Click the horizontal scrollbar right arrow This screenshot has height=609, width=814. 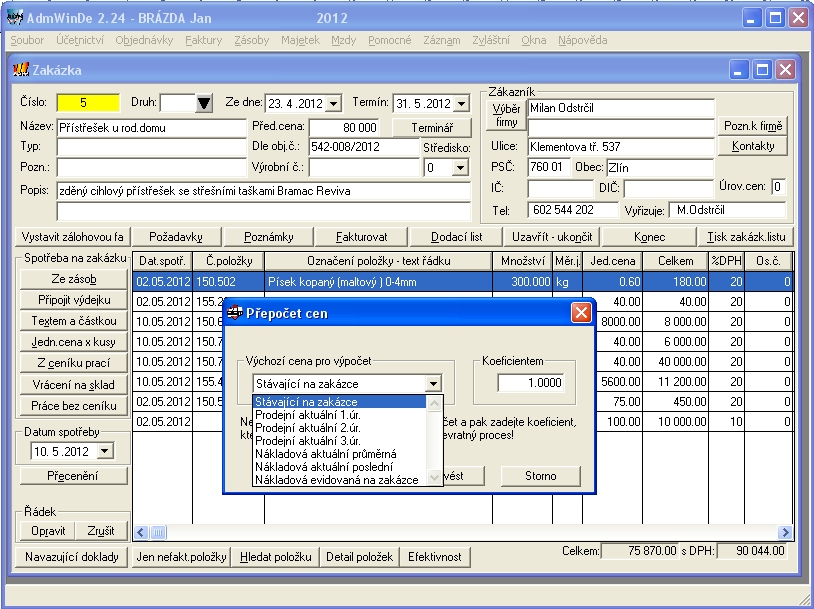point(785,532)
